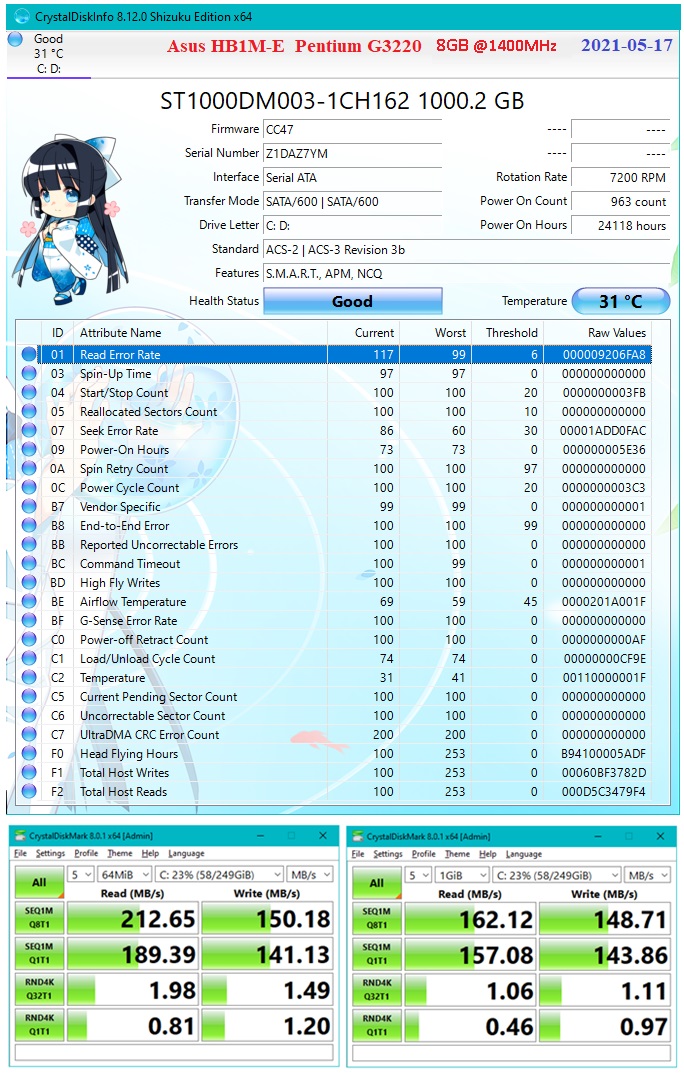The height and width of the screenshot is (1073, 684).
Task: Open MB/s unit dropdown in 64MiB window
Action: coord(309,875)
